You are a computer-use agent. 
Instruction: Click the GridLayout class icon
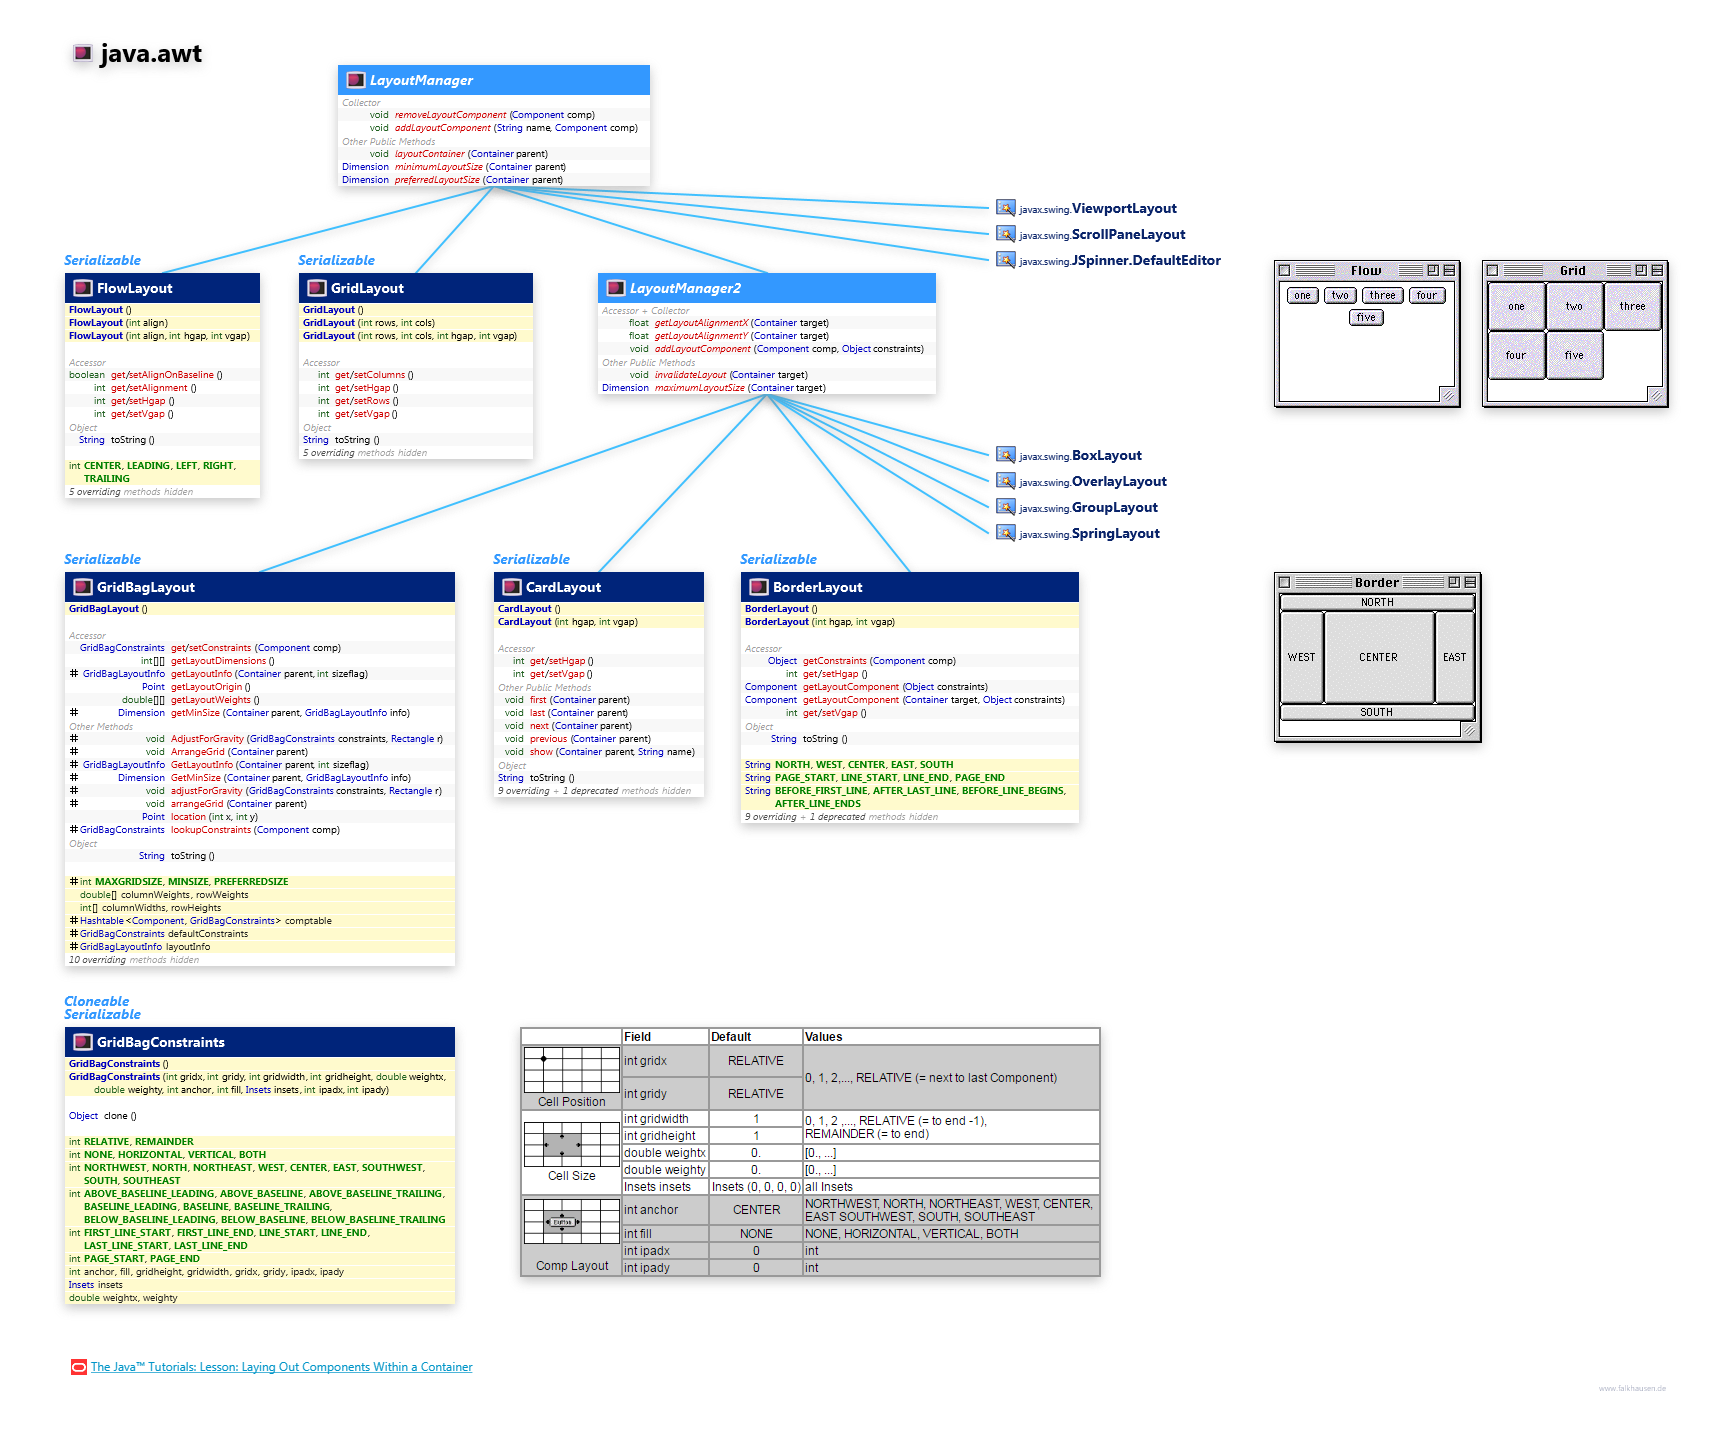pyautogui.click(x=317, y=288)
